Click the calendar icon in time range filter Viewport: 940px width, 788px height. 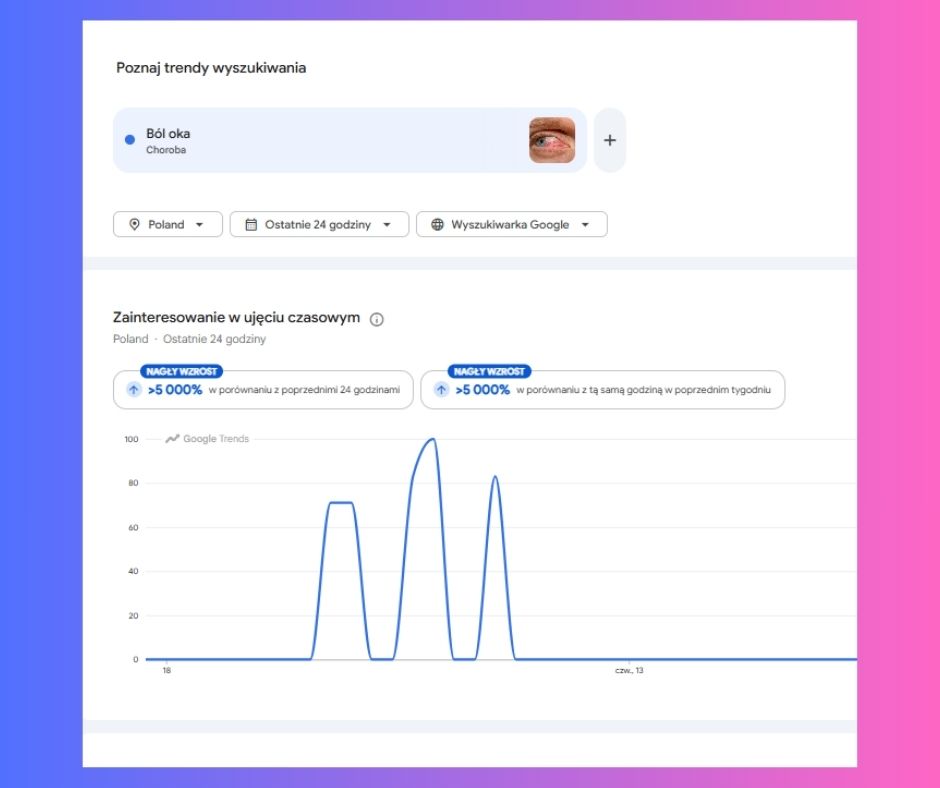coord(251,224)
